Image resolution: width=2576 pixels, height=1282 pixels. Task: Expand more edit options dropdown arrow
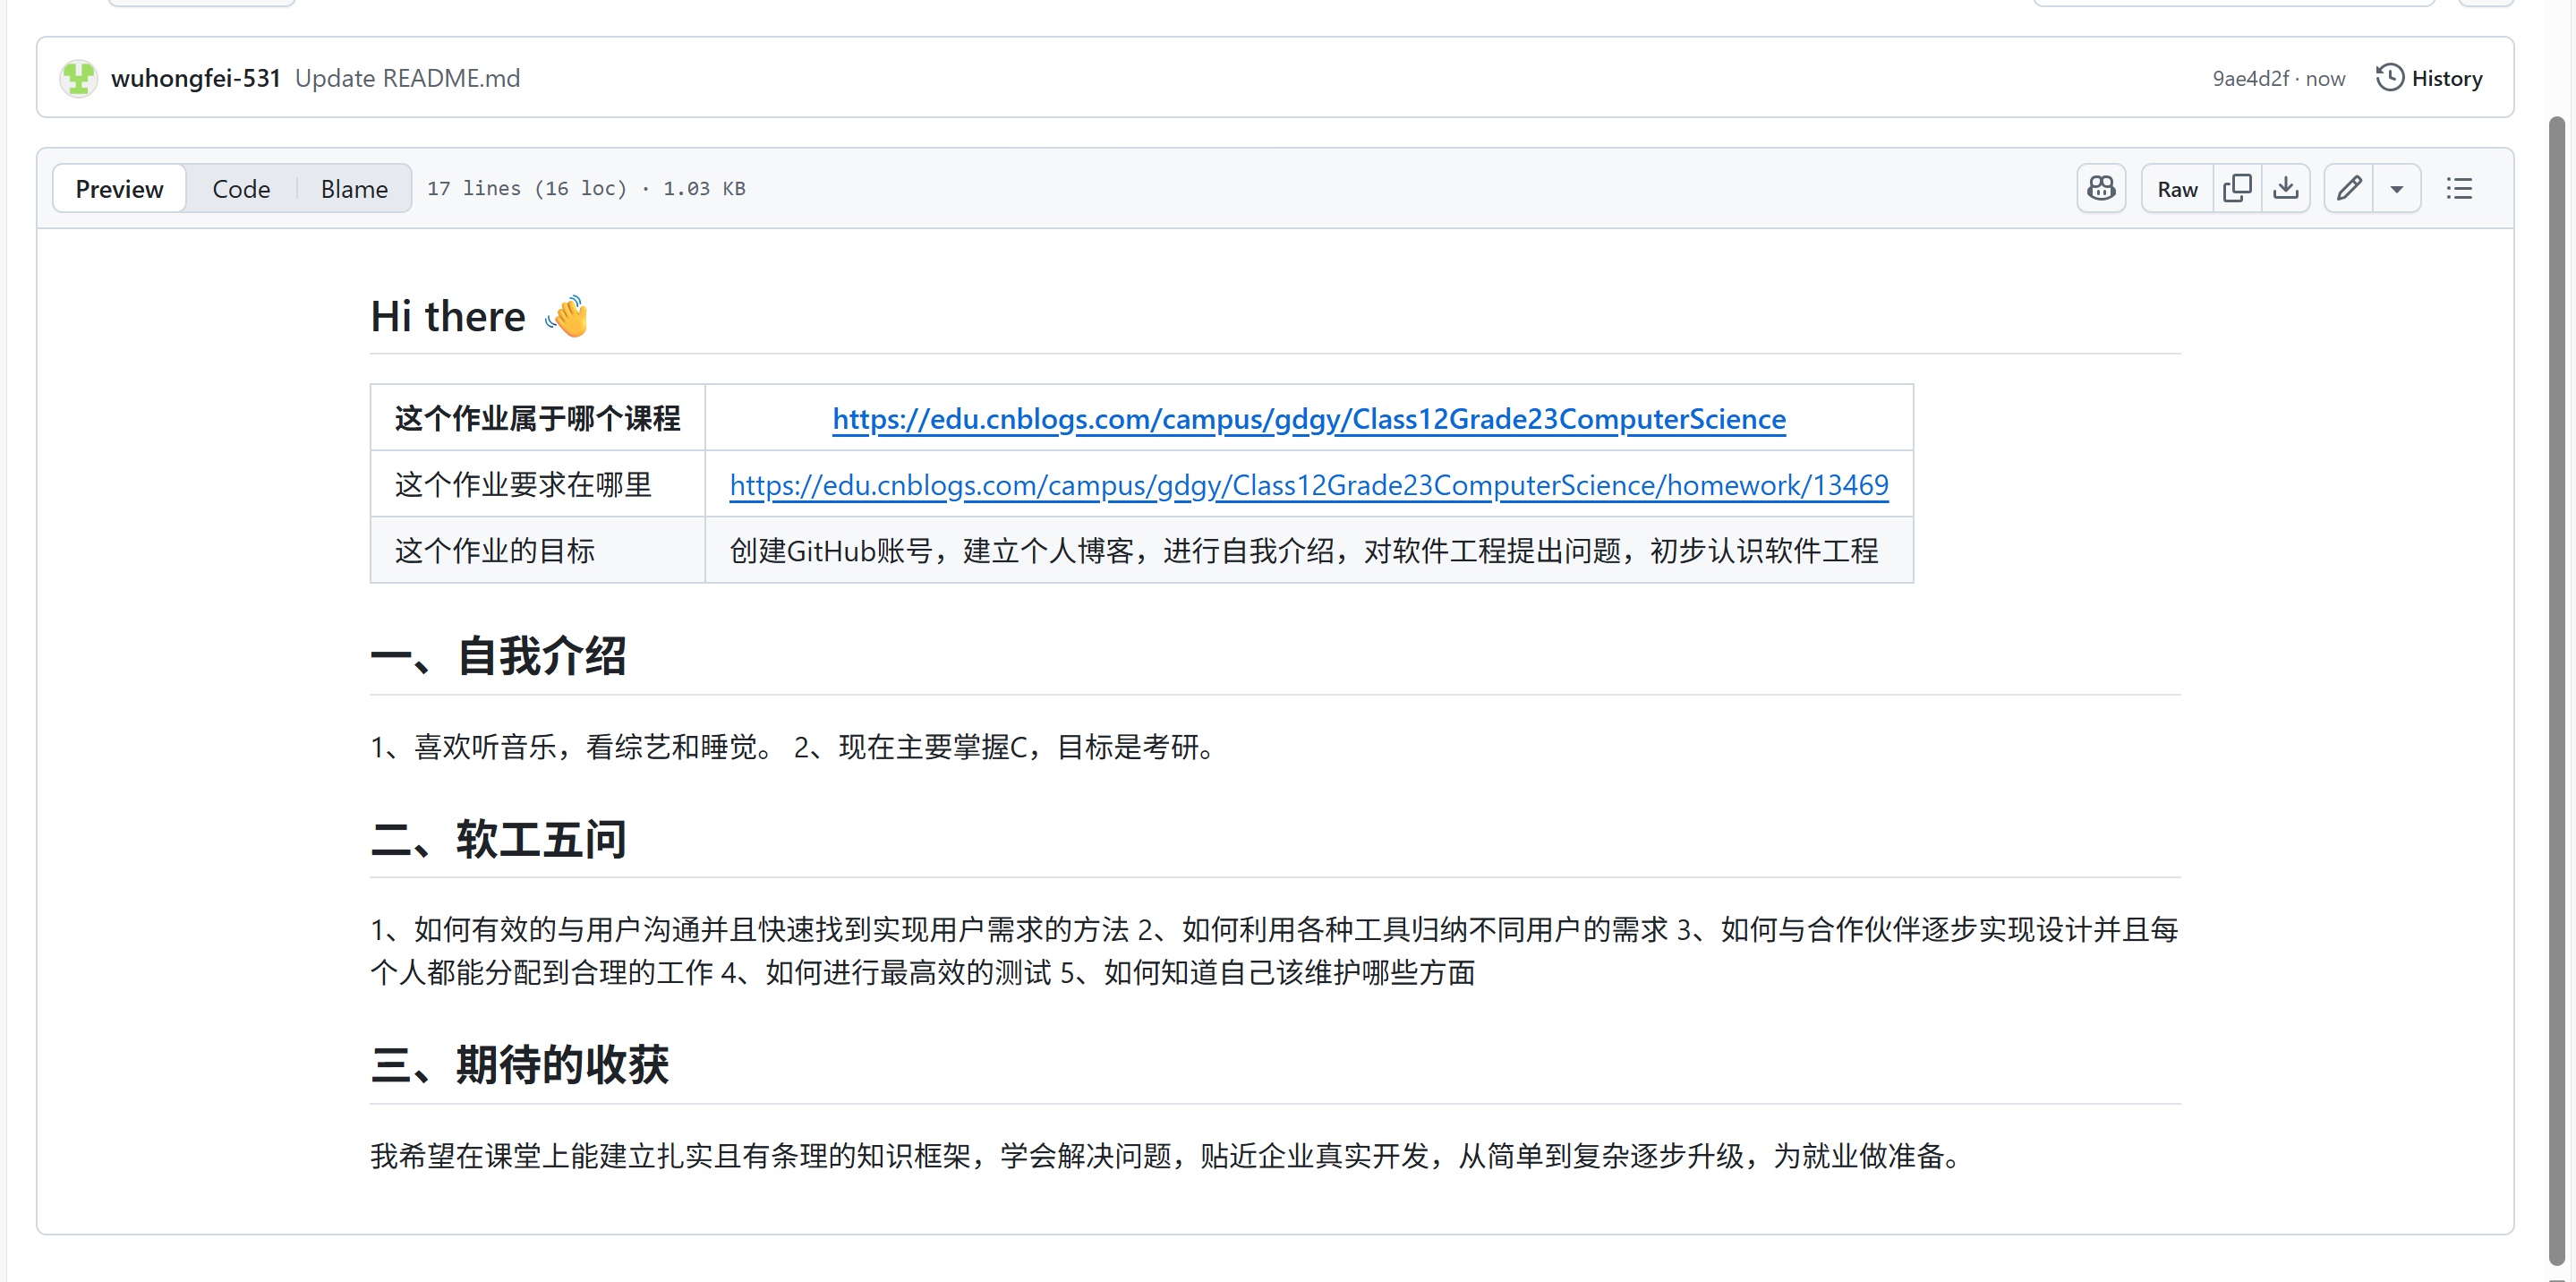click(2396, 188)
